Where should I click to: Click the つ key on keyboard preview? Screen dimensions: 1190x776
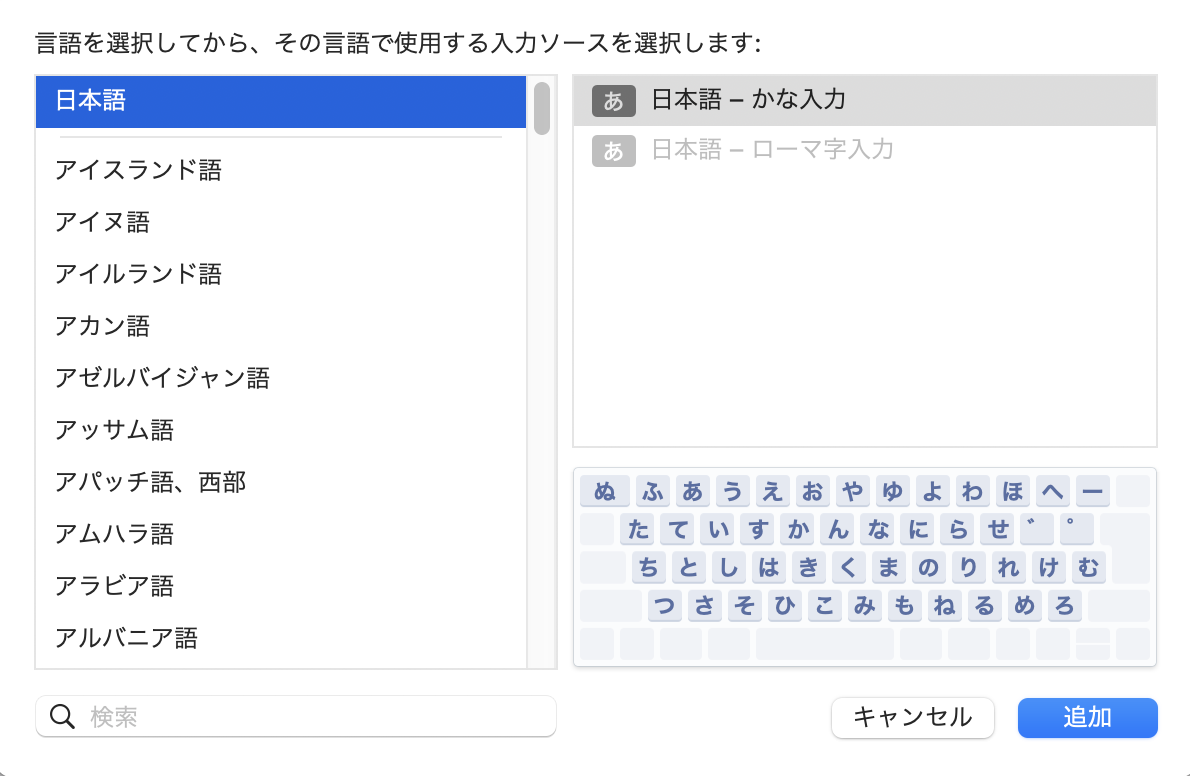click(665, 605)
